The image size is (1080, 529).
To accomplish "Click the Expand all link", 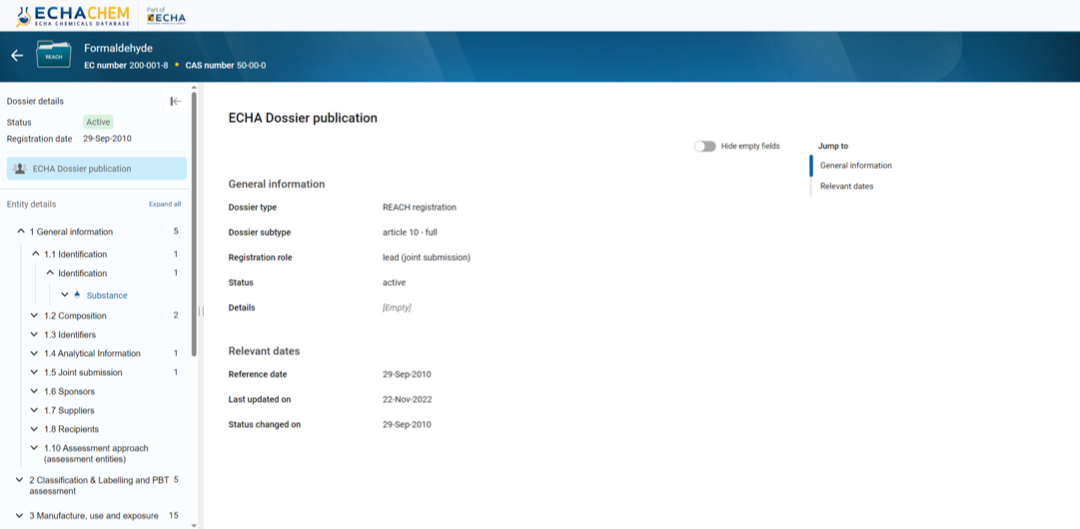I will (x=165, y=204).
